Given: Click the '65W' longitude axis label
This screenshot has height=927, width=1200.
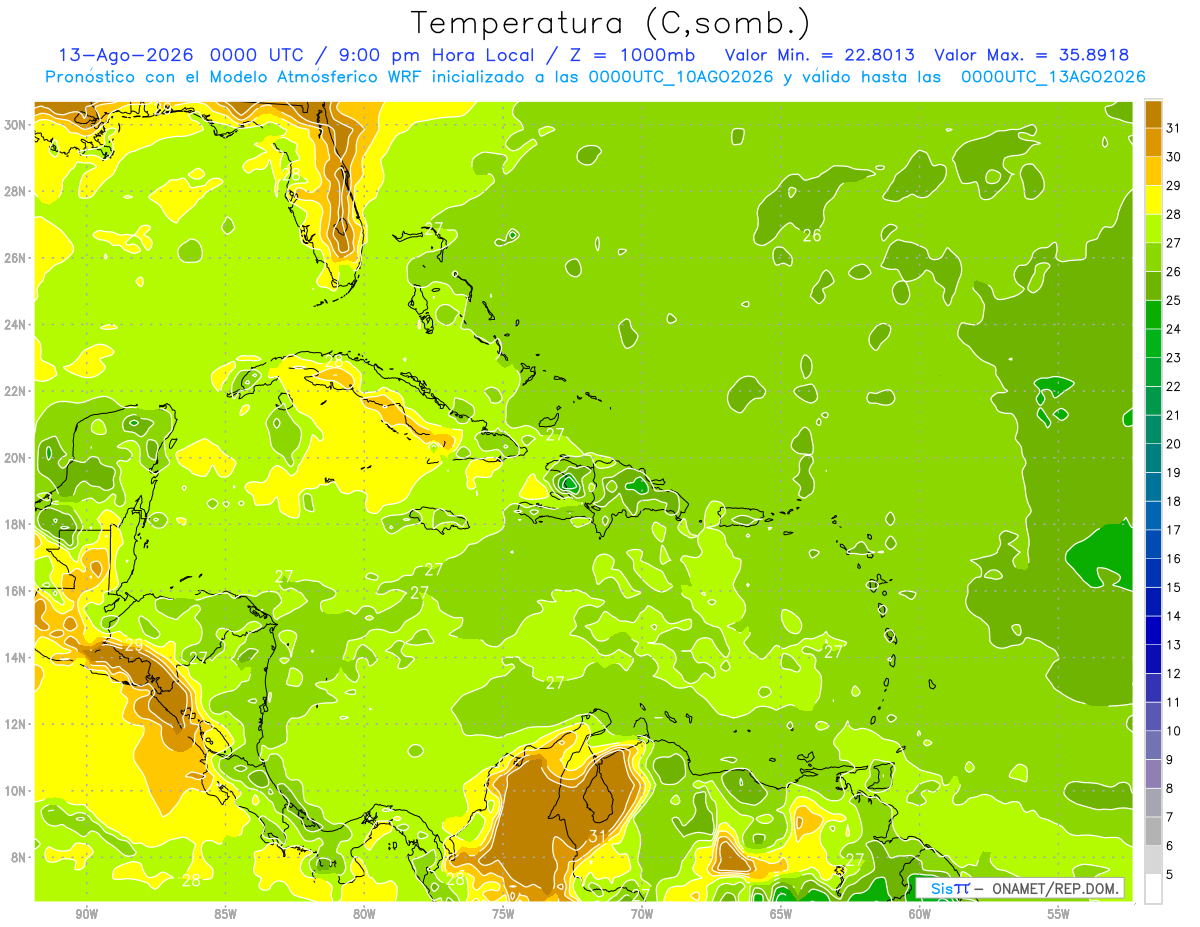Looking at the screenshot, I should click(781, 914).
